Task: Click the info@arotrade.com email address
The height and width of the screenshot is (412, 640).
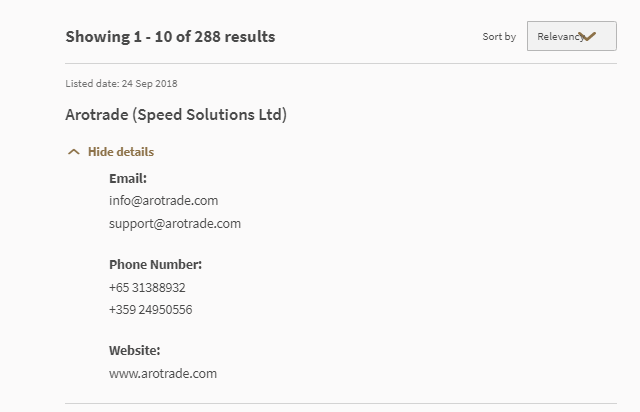Action: [x=163, y=200]
